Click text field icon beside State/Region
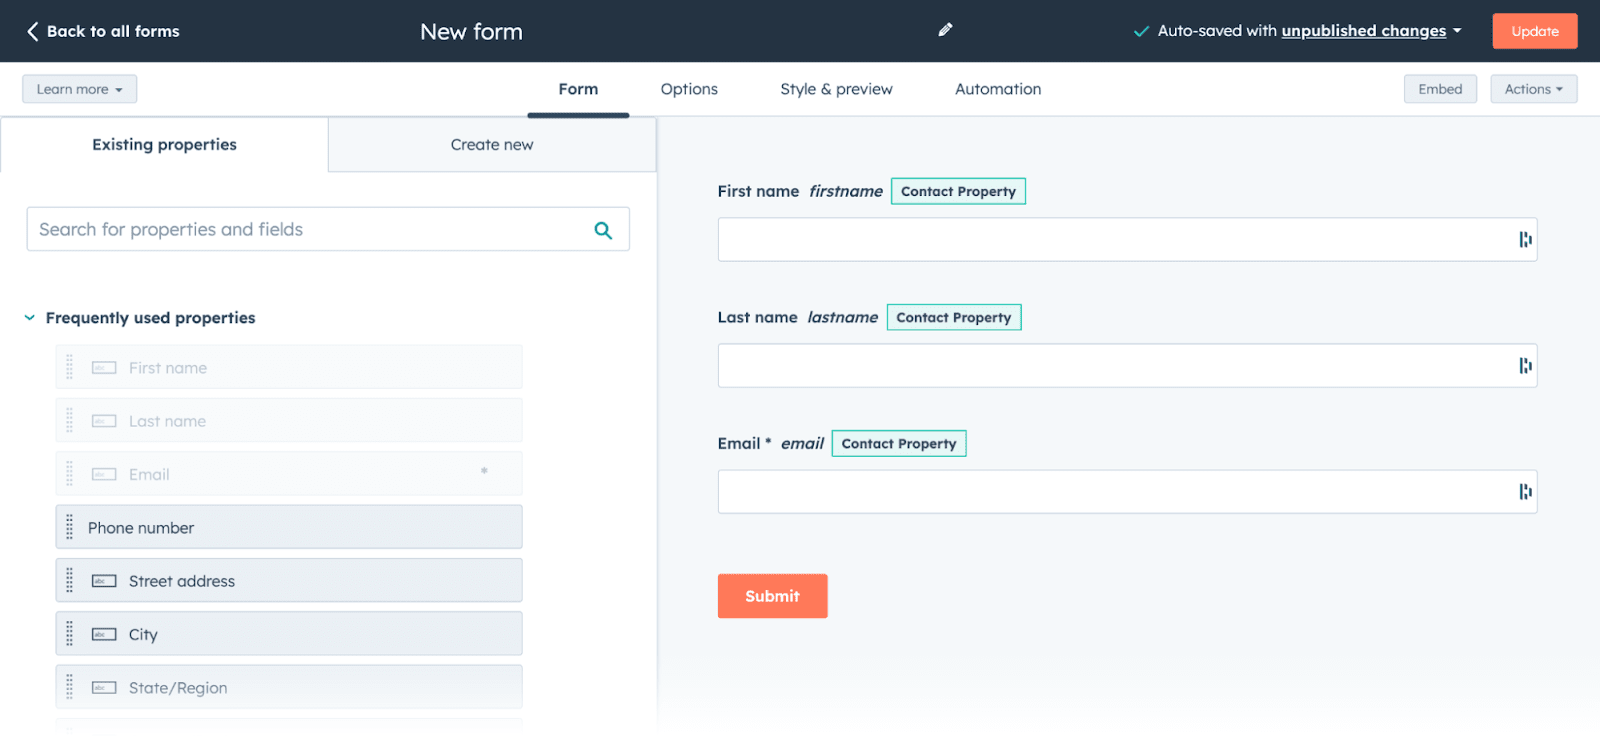The width and height of the screenshot is (1600, 738). pos(104,688)
